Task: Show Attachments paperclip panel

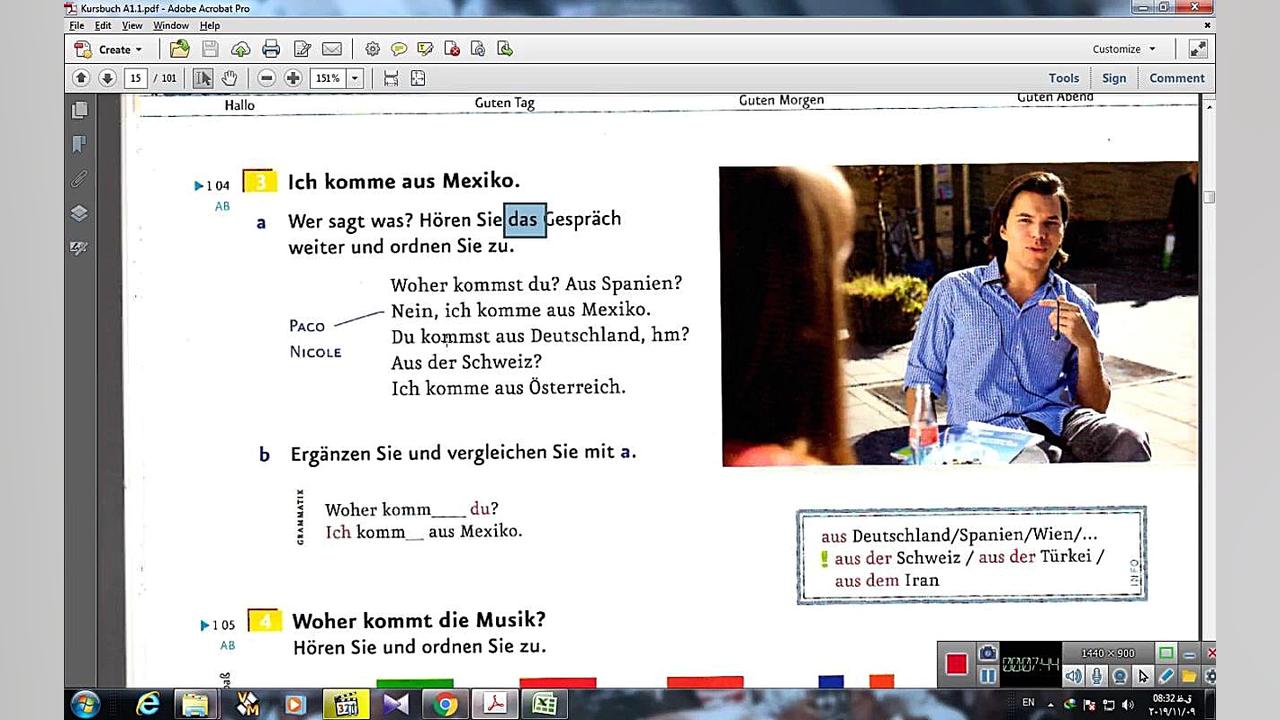Action: tap(80, 179)
